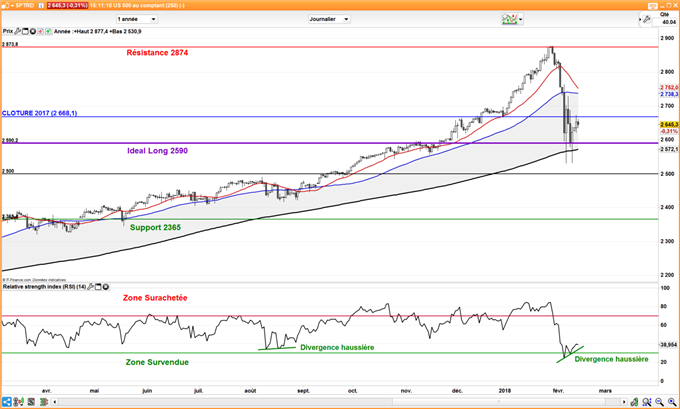Click the RSI value tag 38,954

(670, 345)
